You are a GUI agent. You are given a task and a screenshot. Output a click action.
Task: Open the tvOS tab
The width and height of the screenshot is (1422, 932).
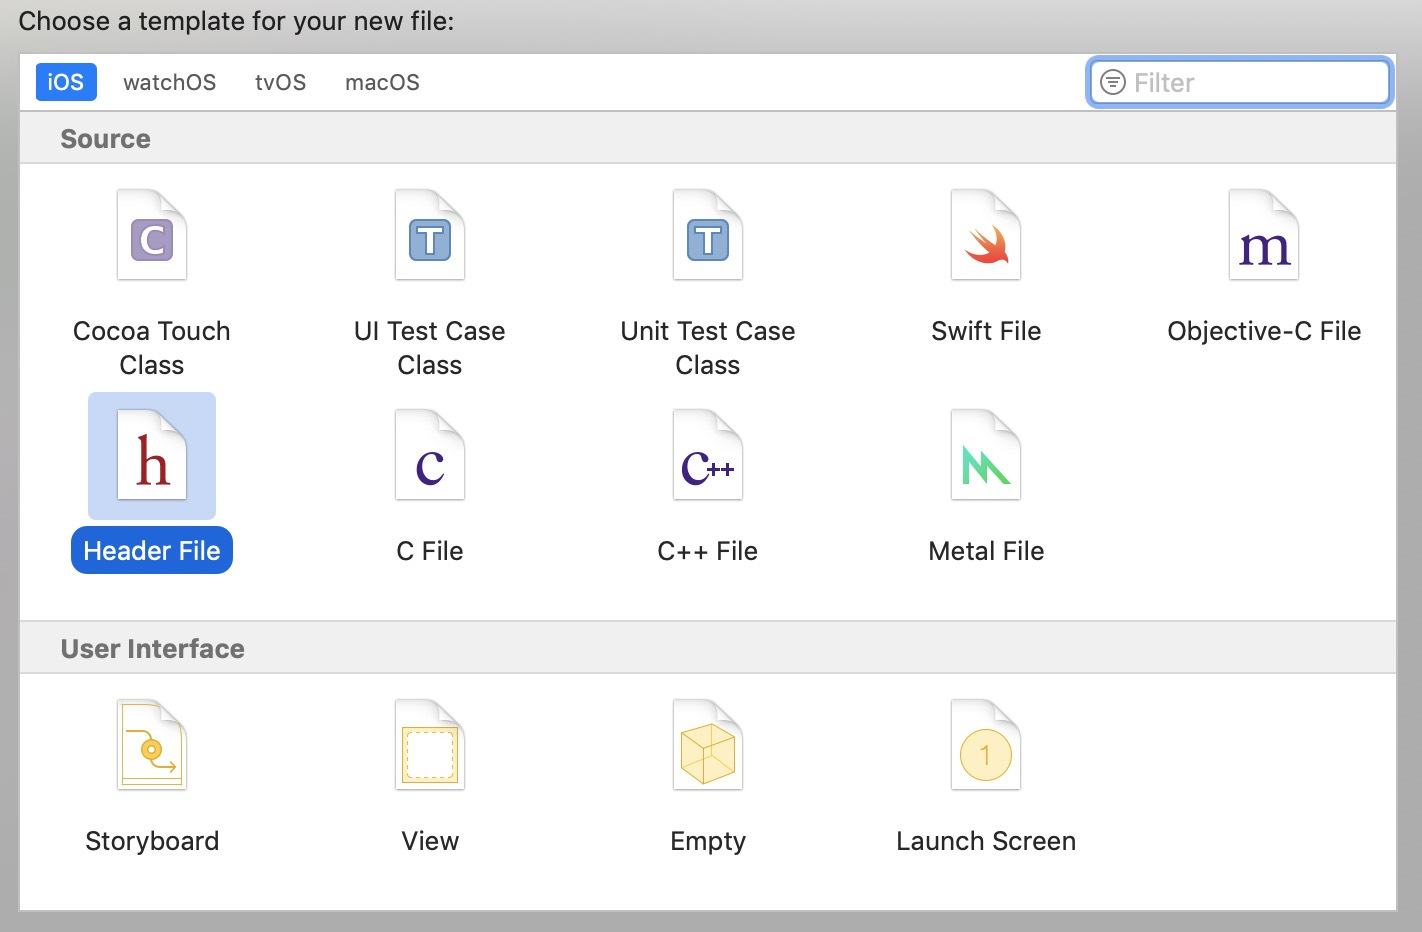coord(281,82)
